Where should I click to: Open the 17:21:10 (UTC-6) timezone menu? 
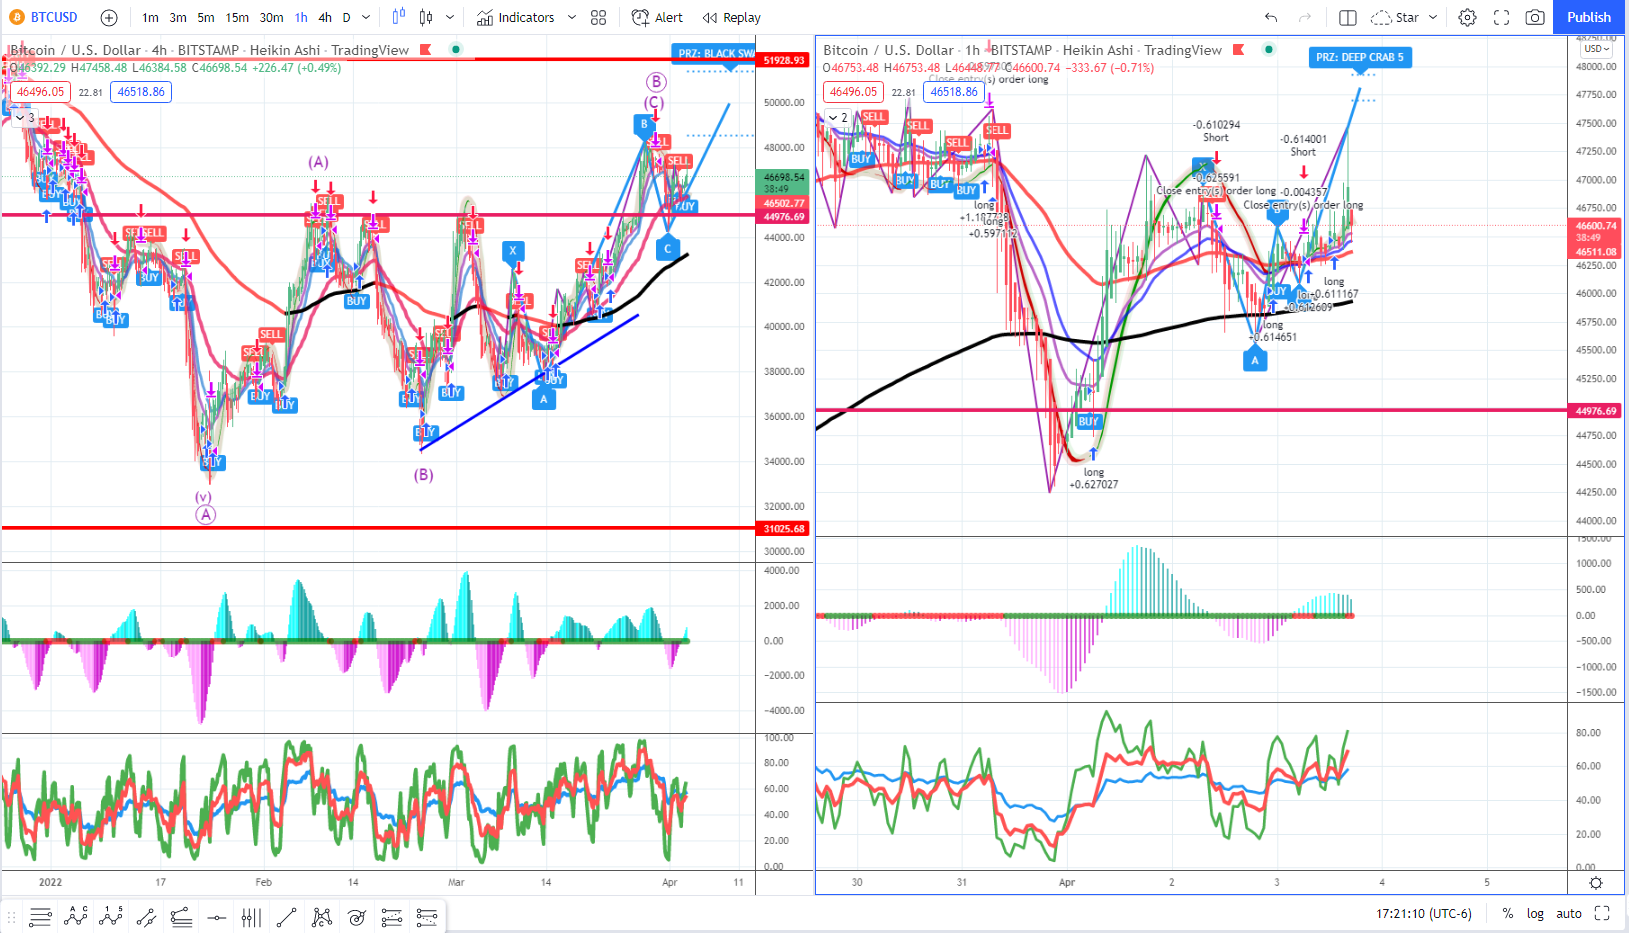tap(1424, 913)
